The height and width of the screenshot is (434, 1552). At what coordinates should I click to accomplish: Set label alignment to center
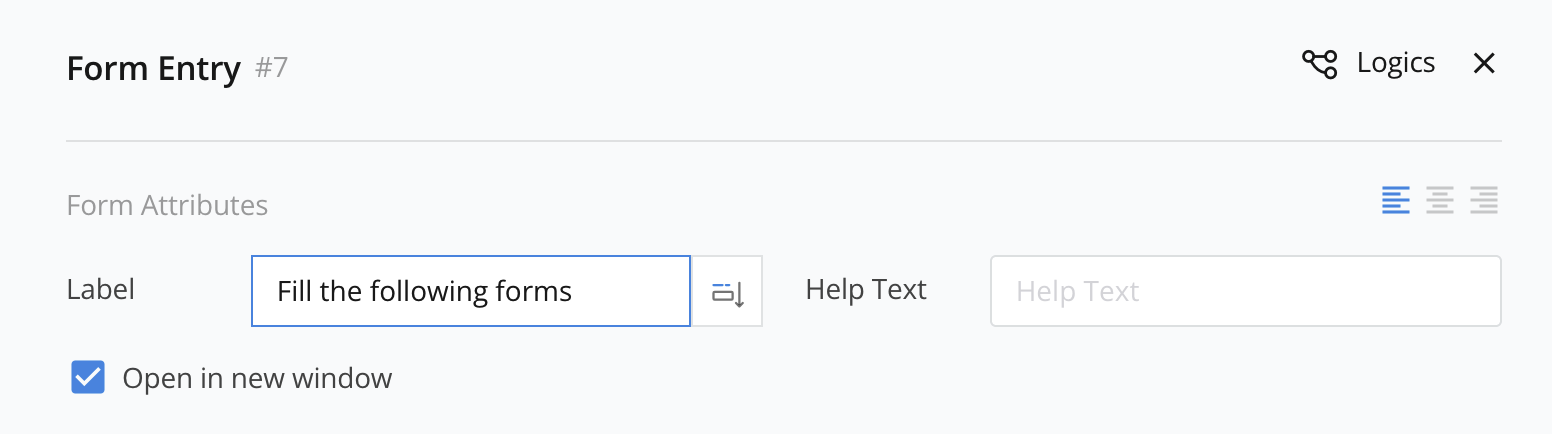tap(1440, 200)
